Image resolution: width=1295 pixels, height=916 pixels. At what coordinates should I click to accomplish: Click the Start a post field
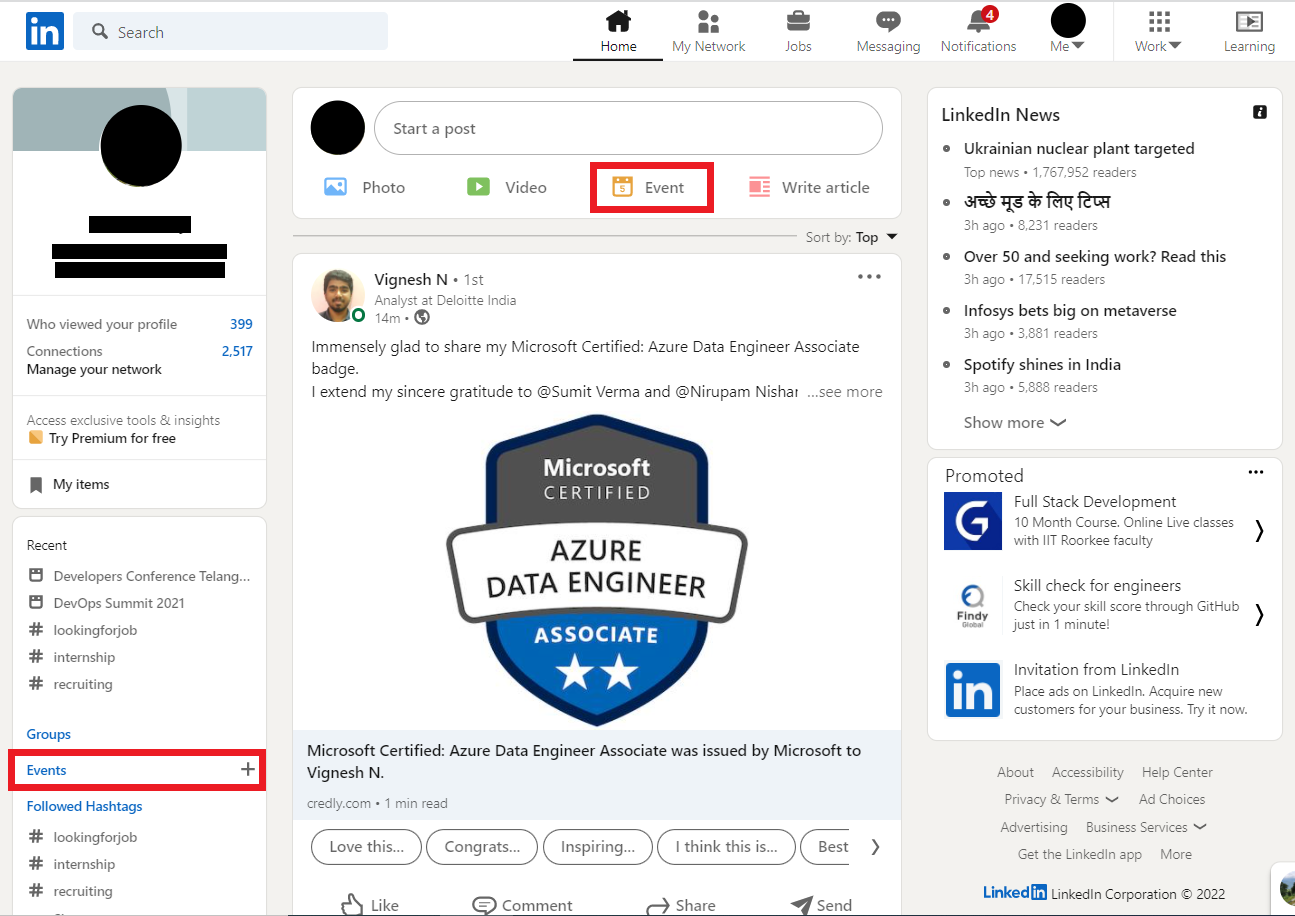click(628, 128)
